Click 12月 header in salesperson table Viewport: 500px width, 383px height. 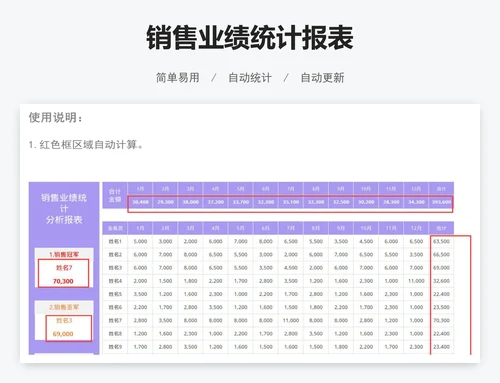[x=416, y=228]
